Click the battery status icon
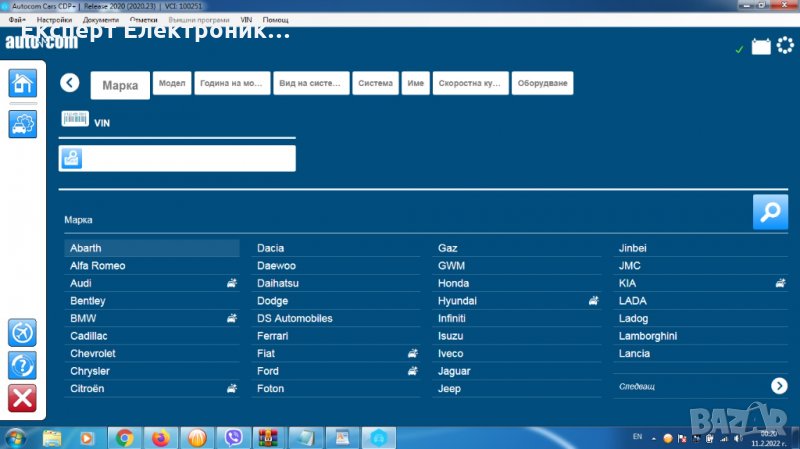The image size is (800, 449). pyautogui.click(x=761, y=47)
